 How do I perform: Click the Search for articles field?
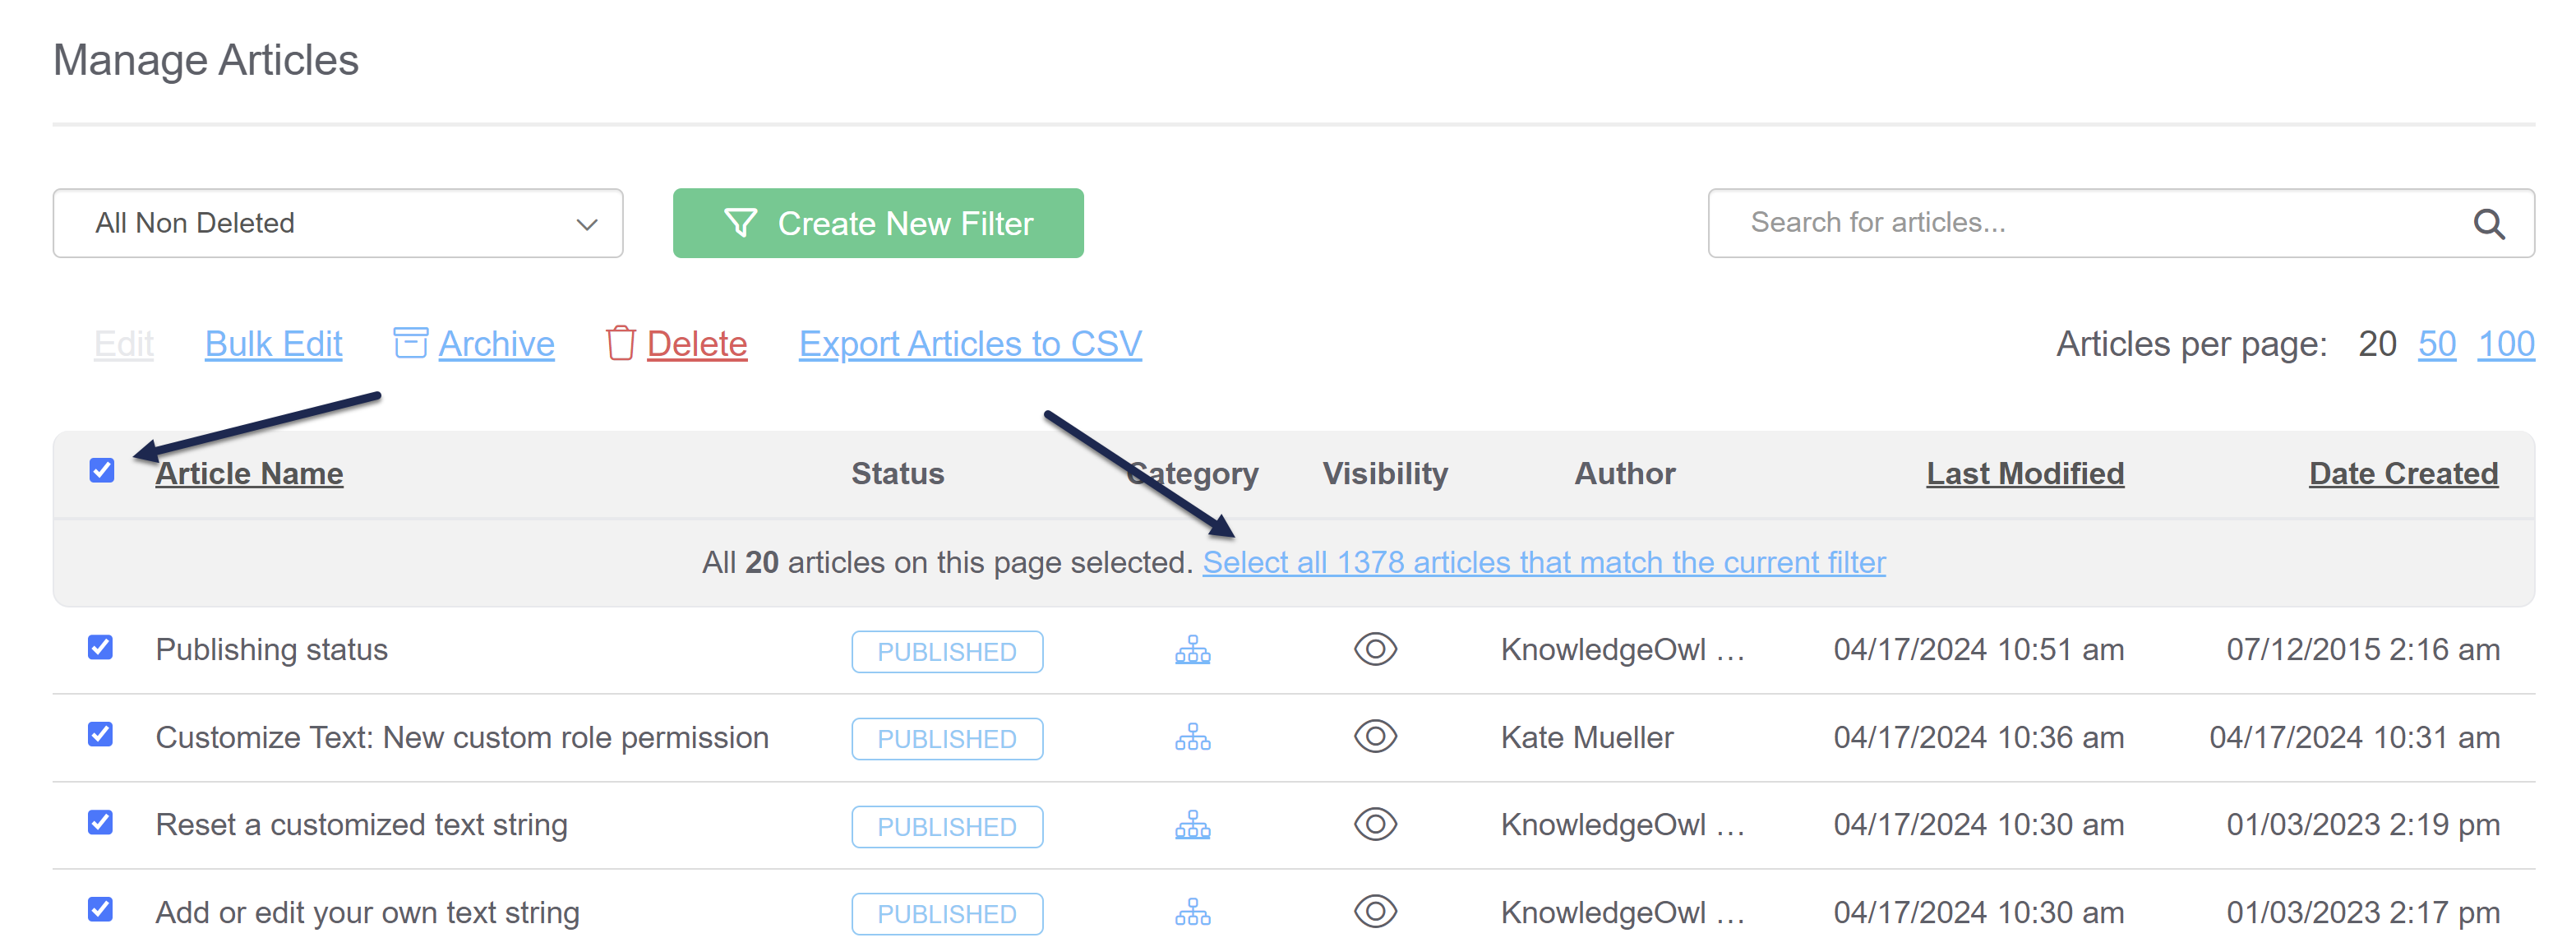click(x=2090, y=223)
